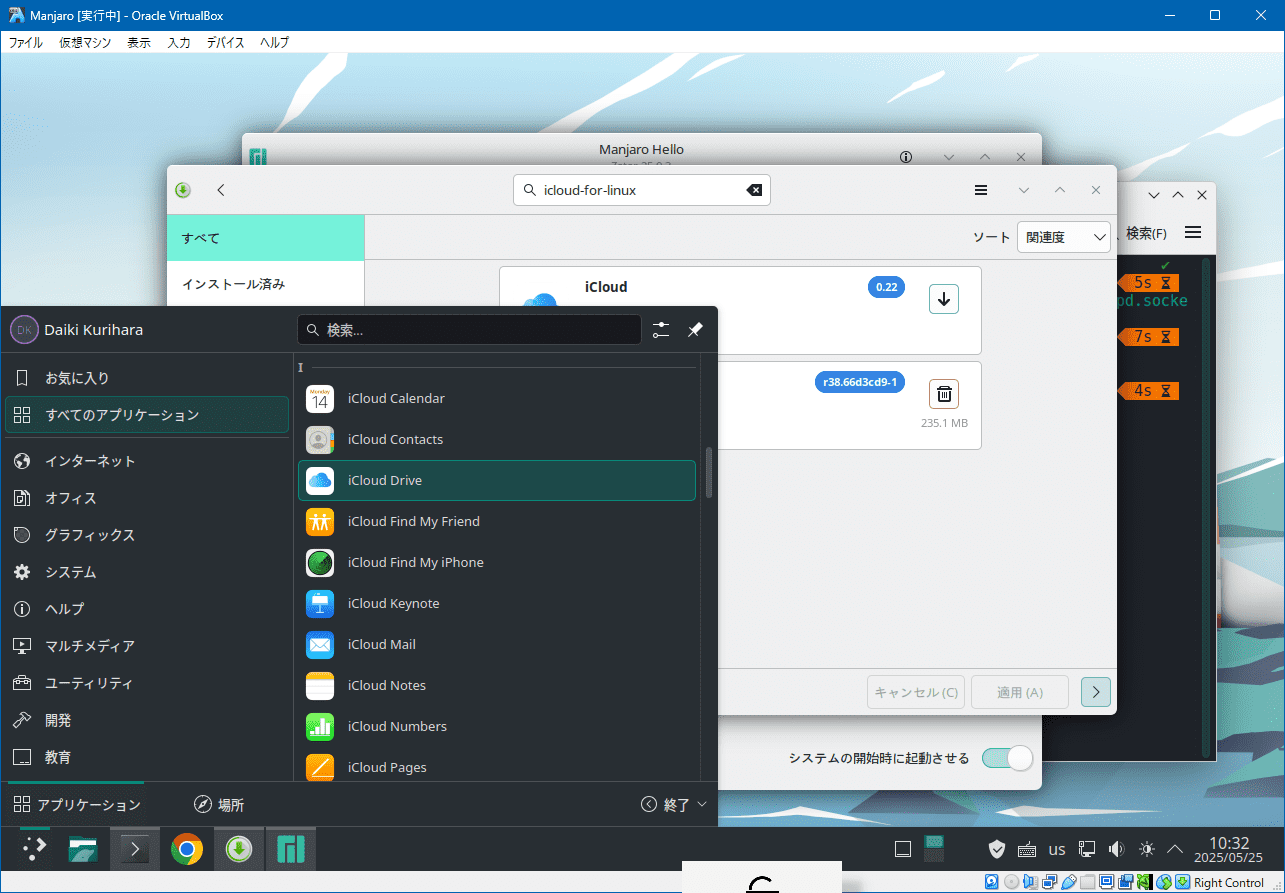The height and width of the screenshot is (893, 1285).
Task: Open iCloud Drive app entry
Action: (496, 480)
